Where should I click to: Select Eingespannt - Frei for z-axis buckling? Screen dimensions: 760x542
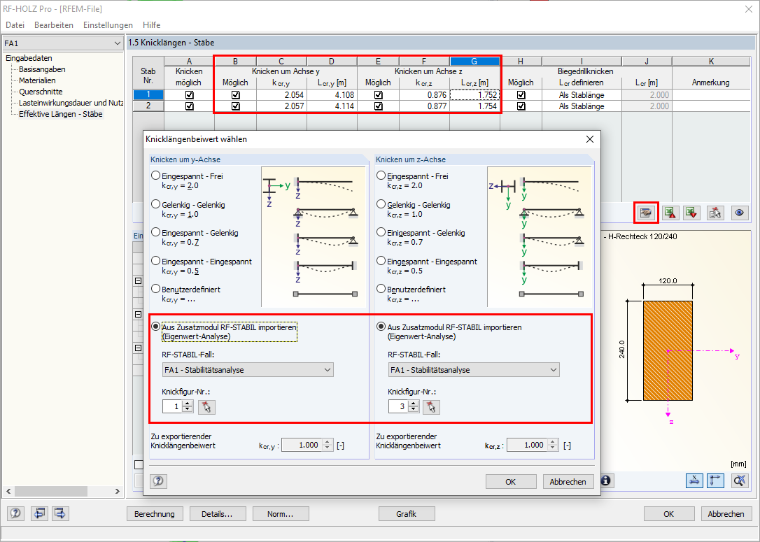[381, 175]
